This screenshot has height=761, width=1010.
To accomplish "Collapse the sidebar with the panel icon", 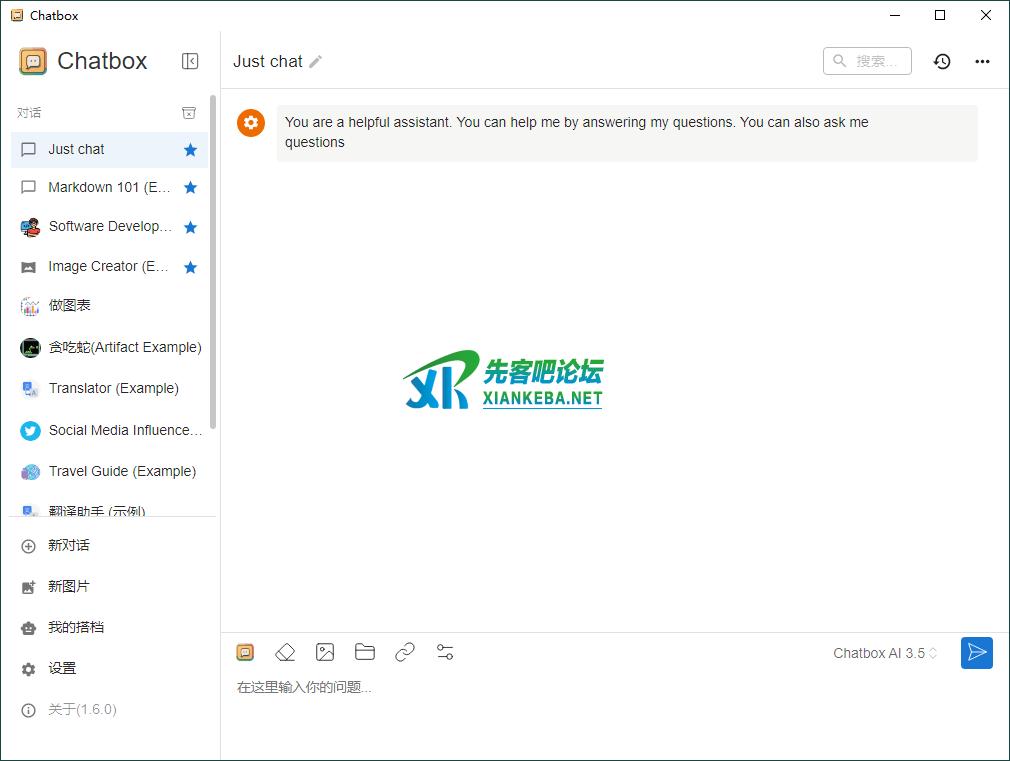I will point(190,61).
